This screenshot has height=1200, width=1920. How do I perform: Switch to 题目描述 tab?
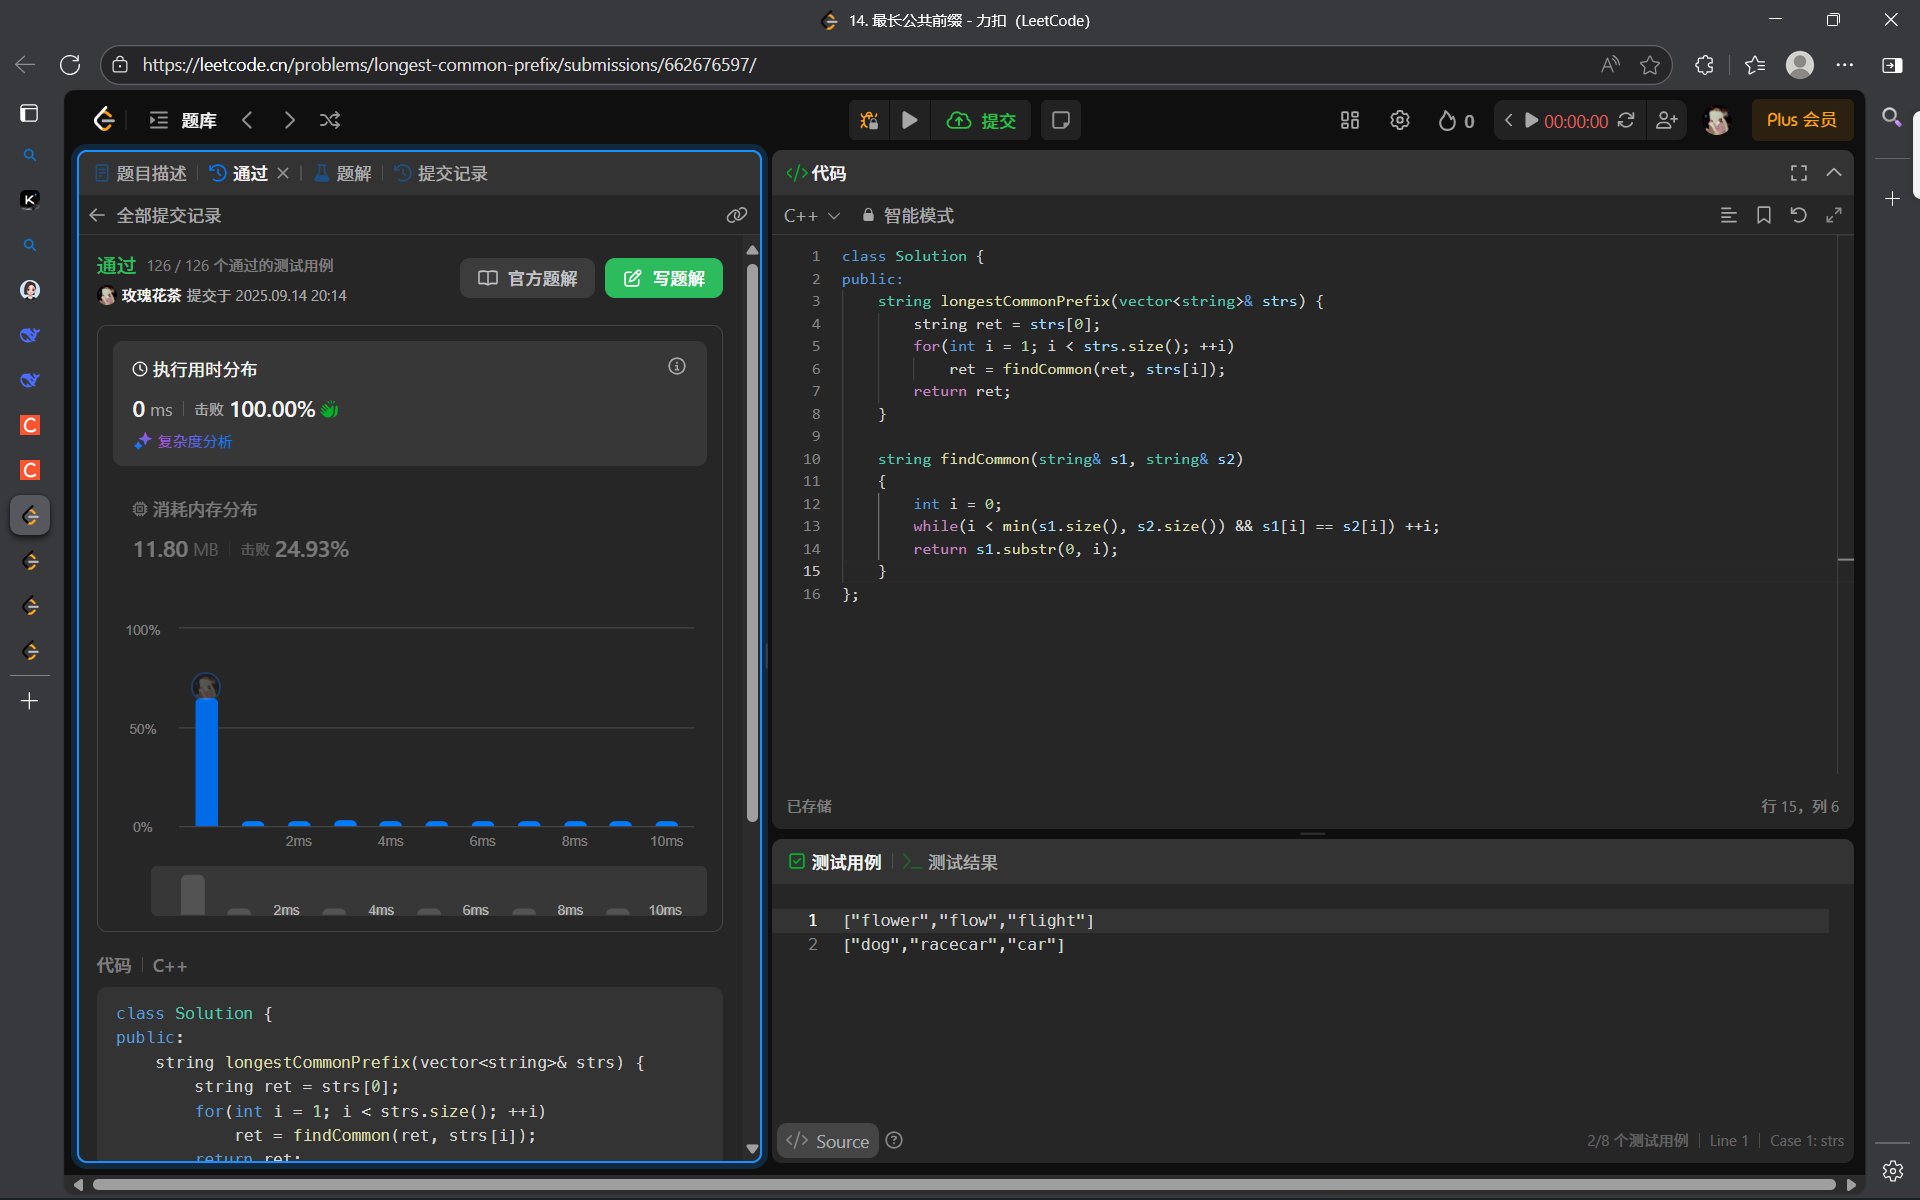click(141, 173)
